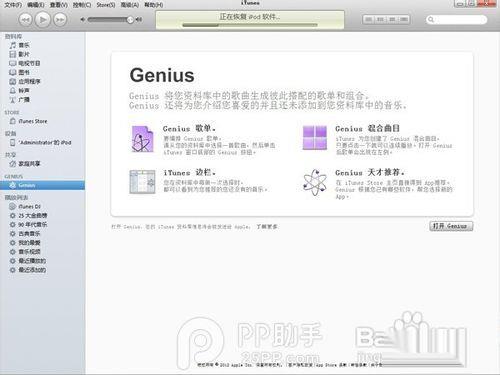Open the 编辑(E) menu
Viewport: 500px width, 375px height.
[x=35, y=5]
